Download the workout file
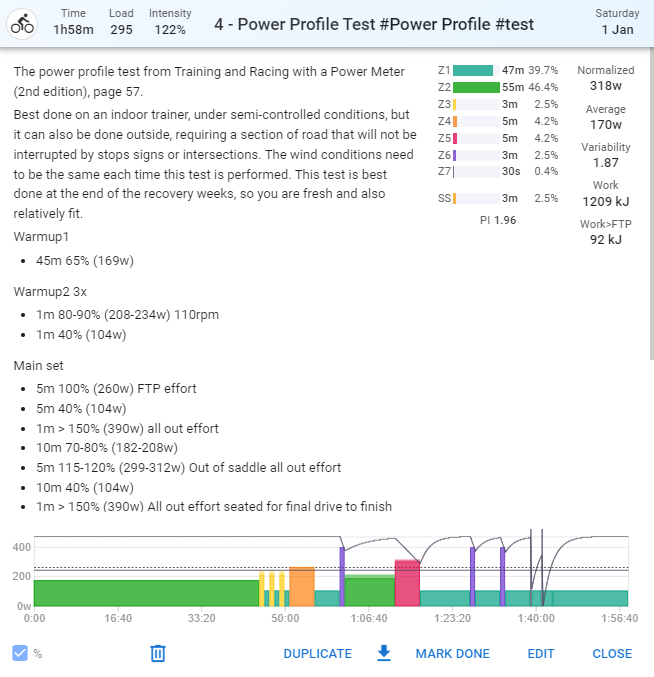 tap(384, 653)
